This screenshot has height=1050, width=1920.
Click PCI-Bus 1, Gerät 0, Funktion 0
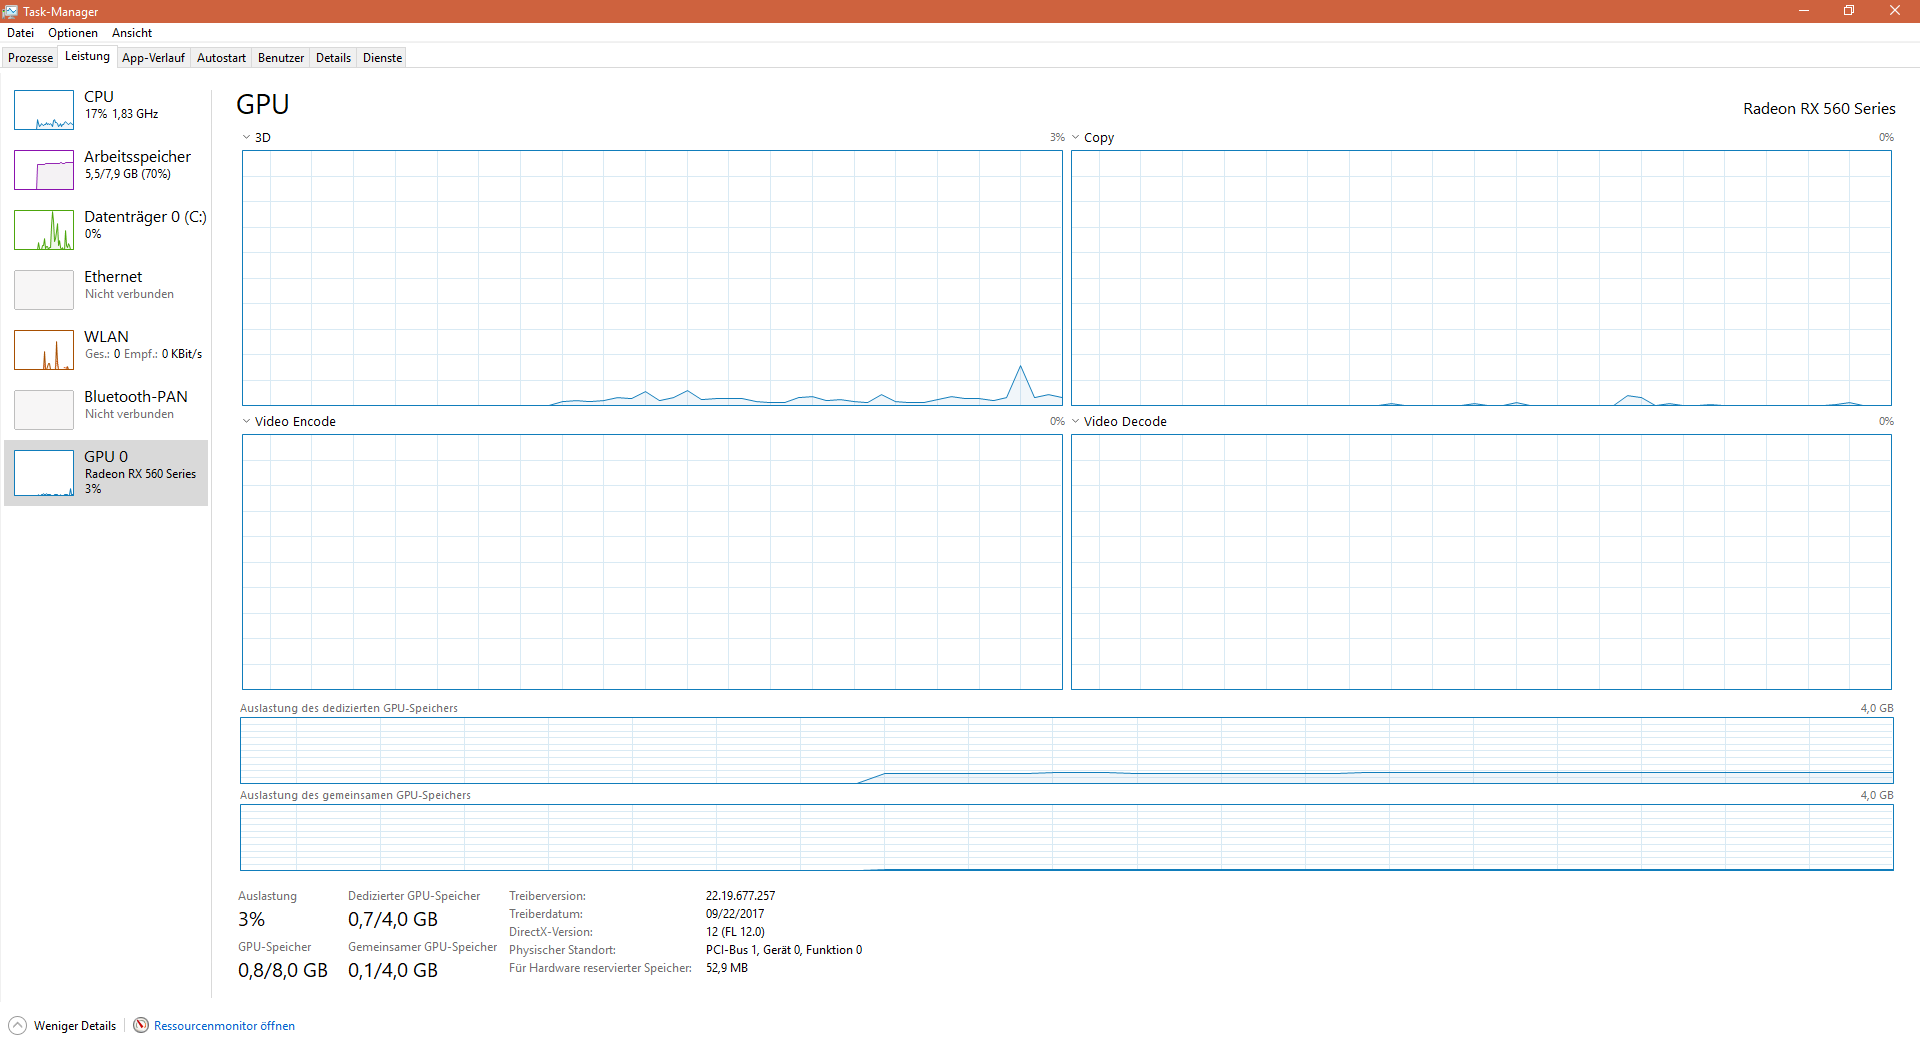pyautogui.click(x=784, y=950)
